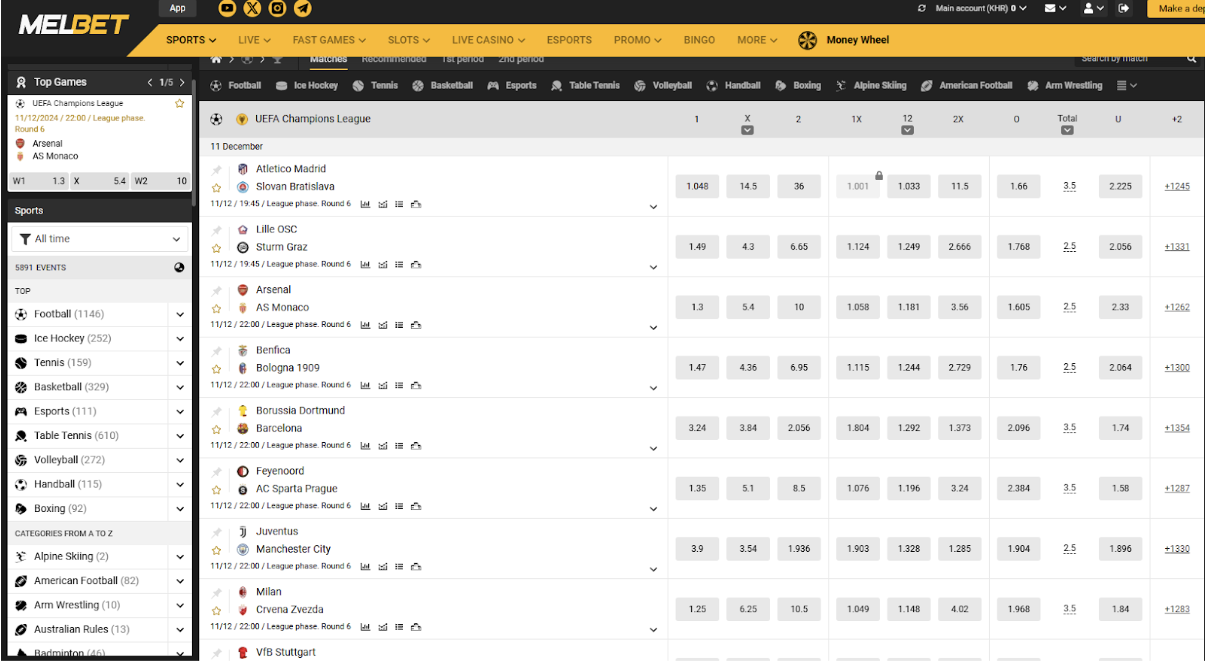Click the pie chart icon beside 5891 EVENTS
Viewport: 1208px width, 666px height.
pos(180,268)
